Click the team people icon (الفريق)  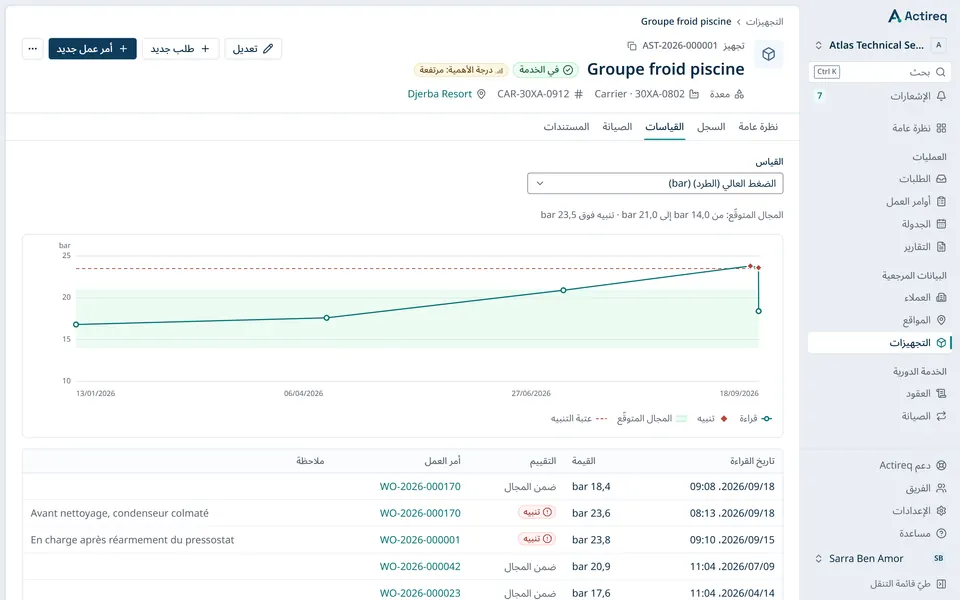tap(941, 488)
